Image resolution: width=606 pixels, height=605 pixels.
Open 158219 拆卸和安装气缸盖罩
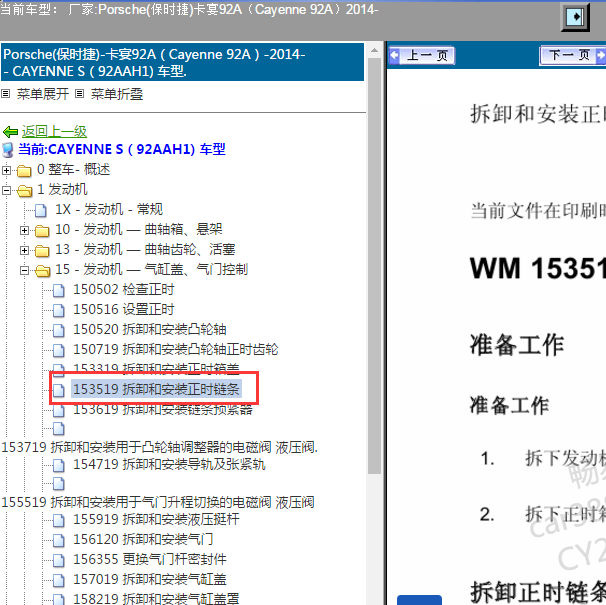coord(156,598)
